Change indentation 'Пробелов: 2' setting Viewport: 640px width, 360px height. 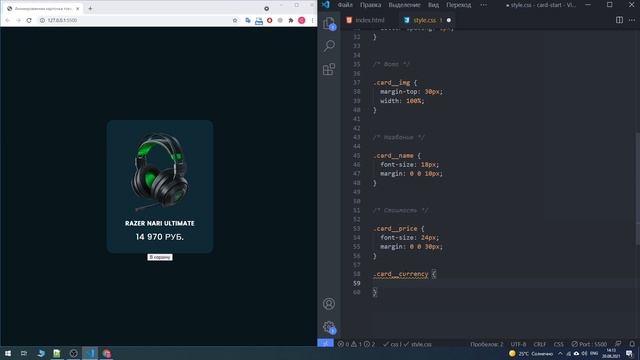point(487,344)
